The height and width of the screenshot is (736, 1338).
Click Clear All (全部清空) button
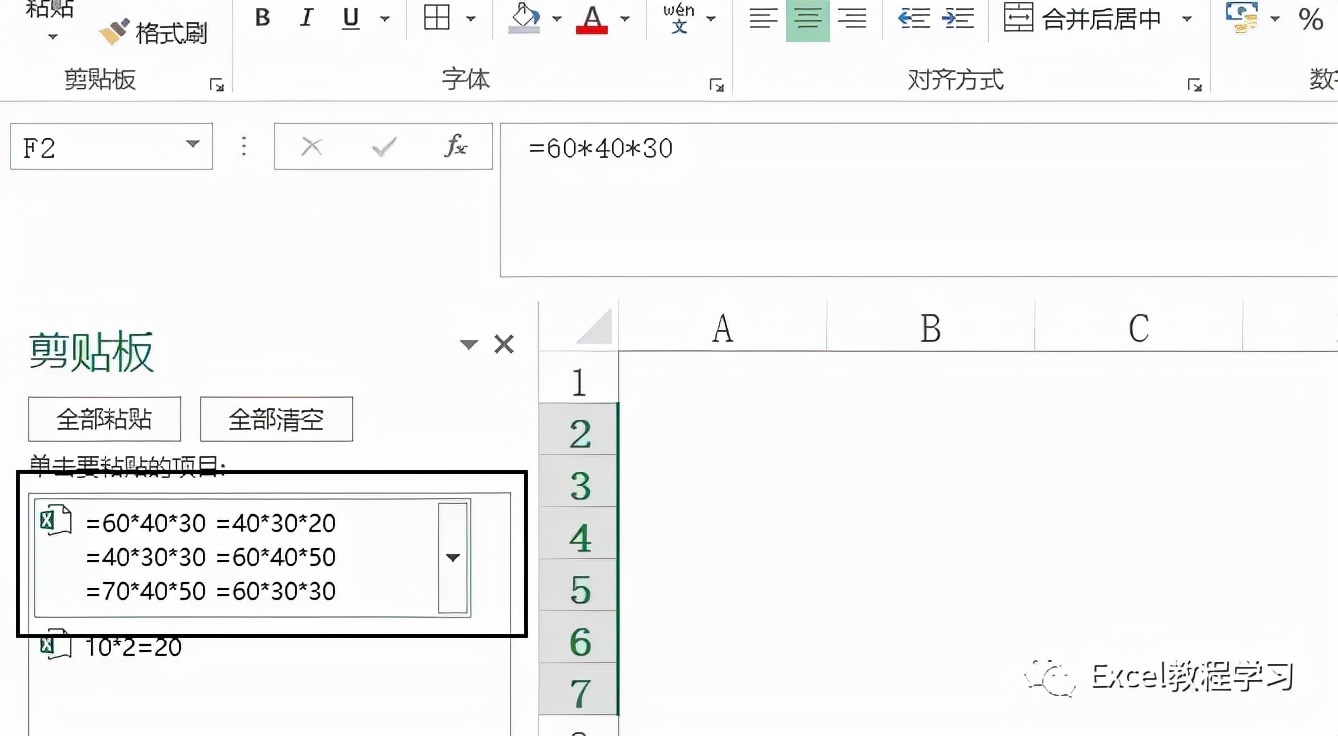pyautogui.click(x=276, y=419)
